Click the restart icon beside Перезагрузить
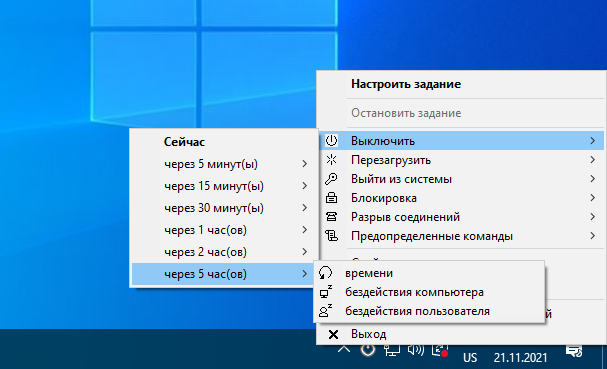The image size is (607, 369). [331, 160]
